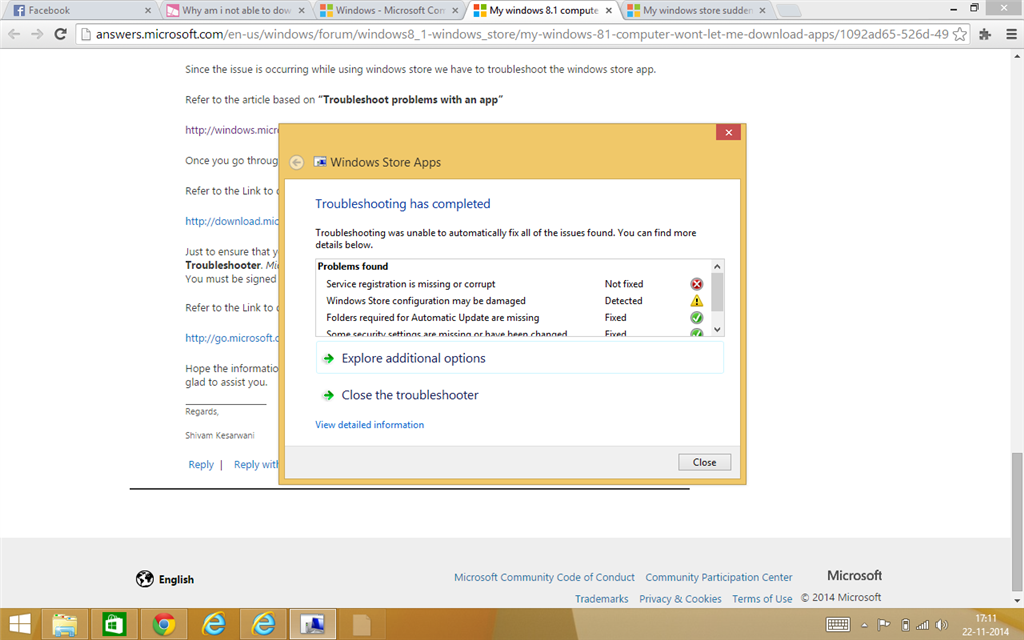The image size is (1024, 640).
Task: Open Community Participation Center link
Action: tap(719, 577)
